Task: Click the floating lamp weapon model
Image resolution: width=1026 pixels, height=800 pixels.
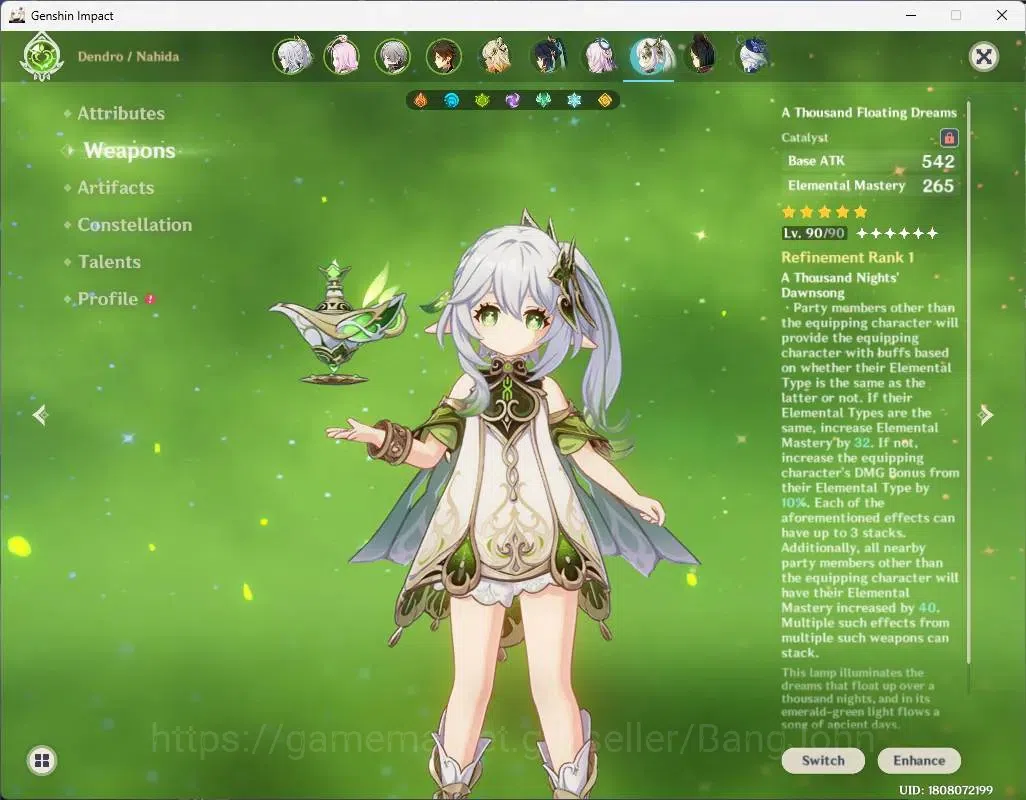Action: click(338, 322)
